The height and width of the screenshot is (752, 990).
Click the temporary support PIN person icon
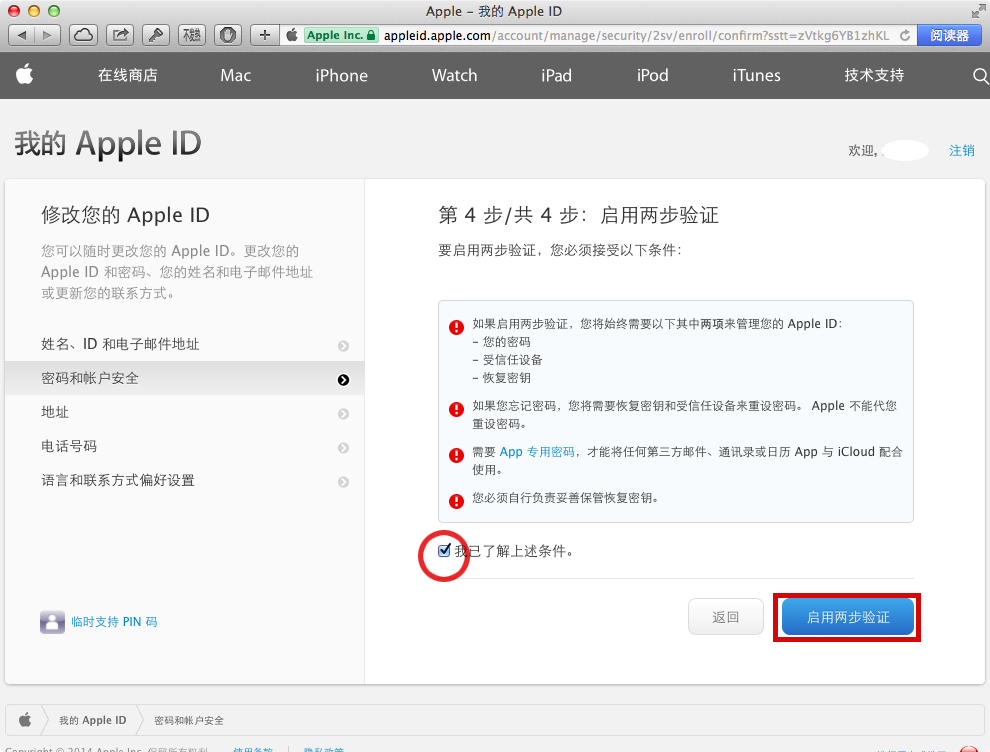point(52,622)
